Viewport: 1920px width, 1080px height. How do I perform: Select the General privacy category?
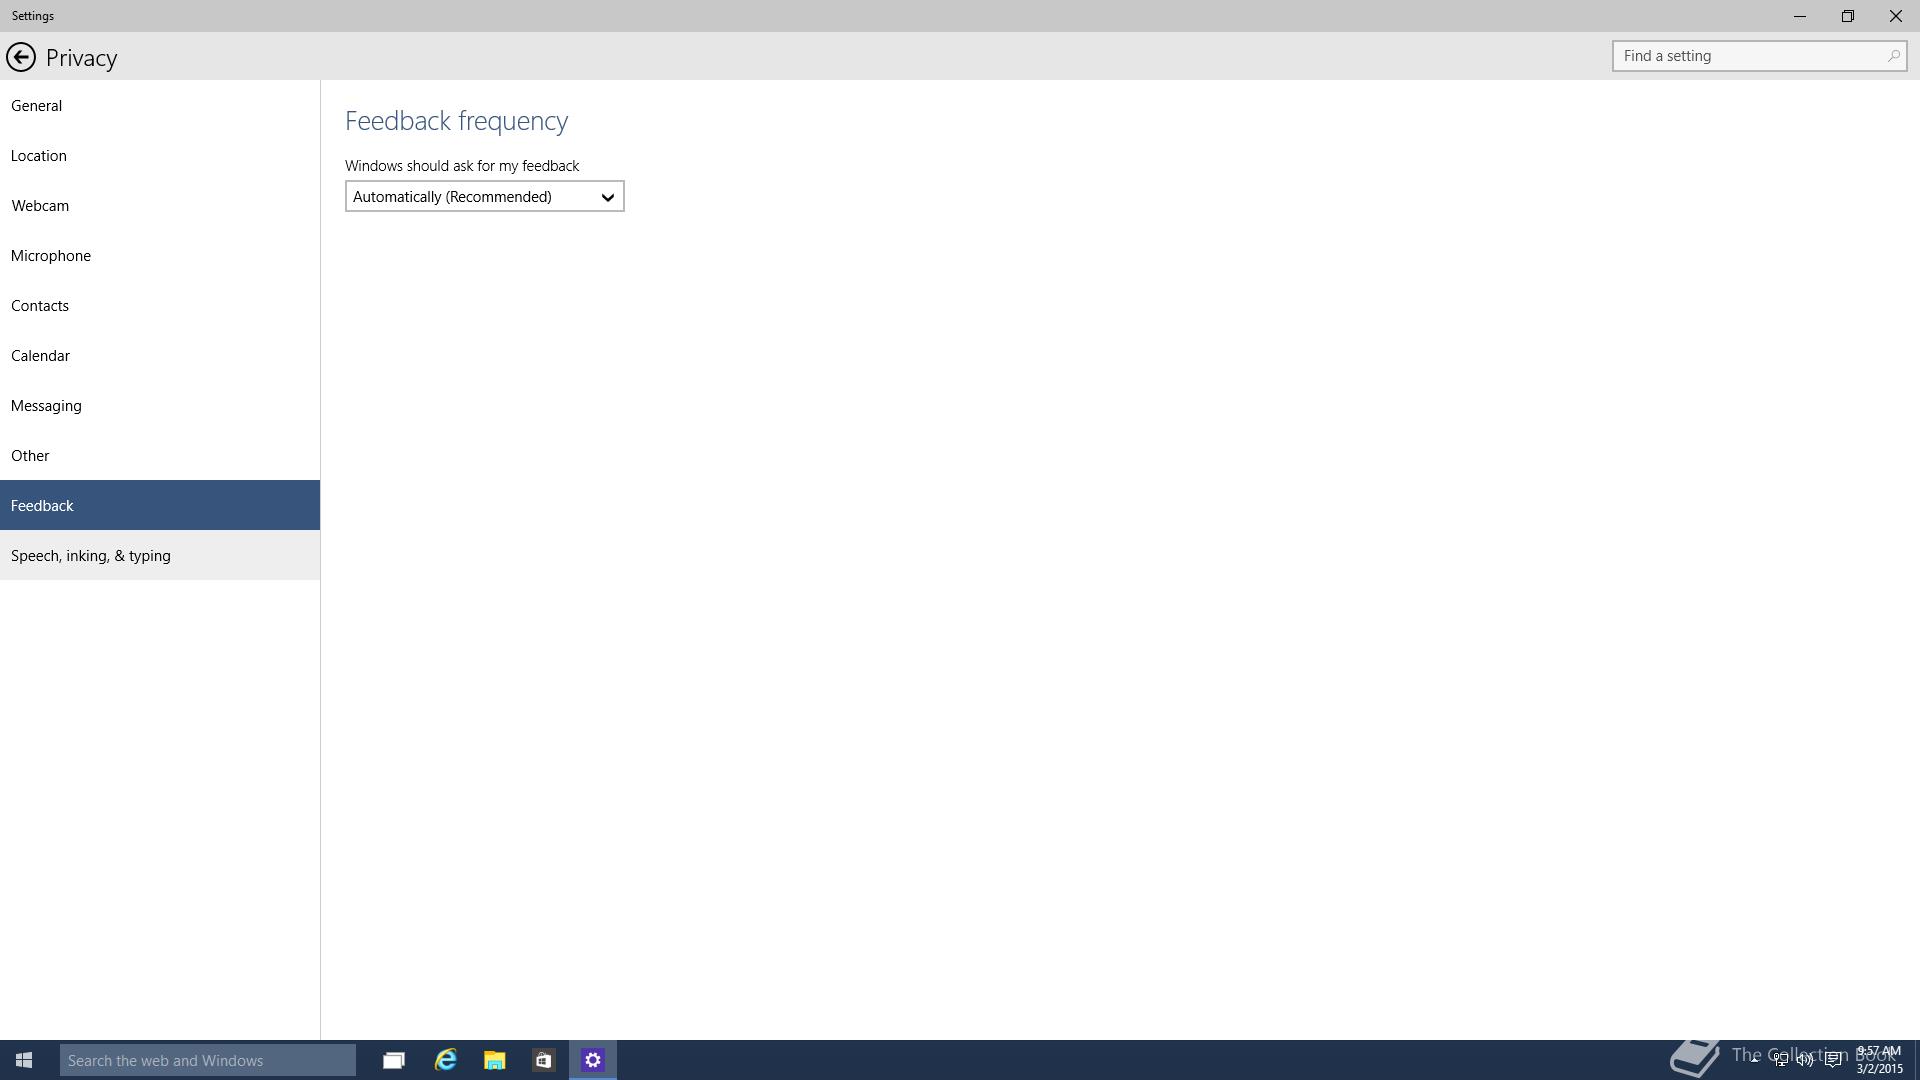pos(37,106)
